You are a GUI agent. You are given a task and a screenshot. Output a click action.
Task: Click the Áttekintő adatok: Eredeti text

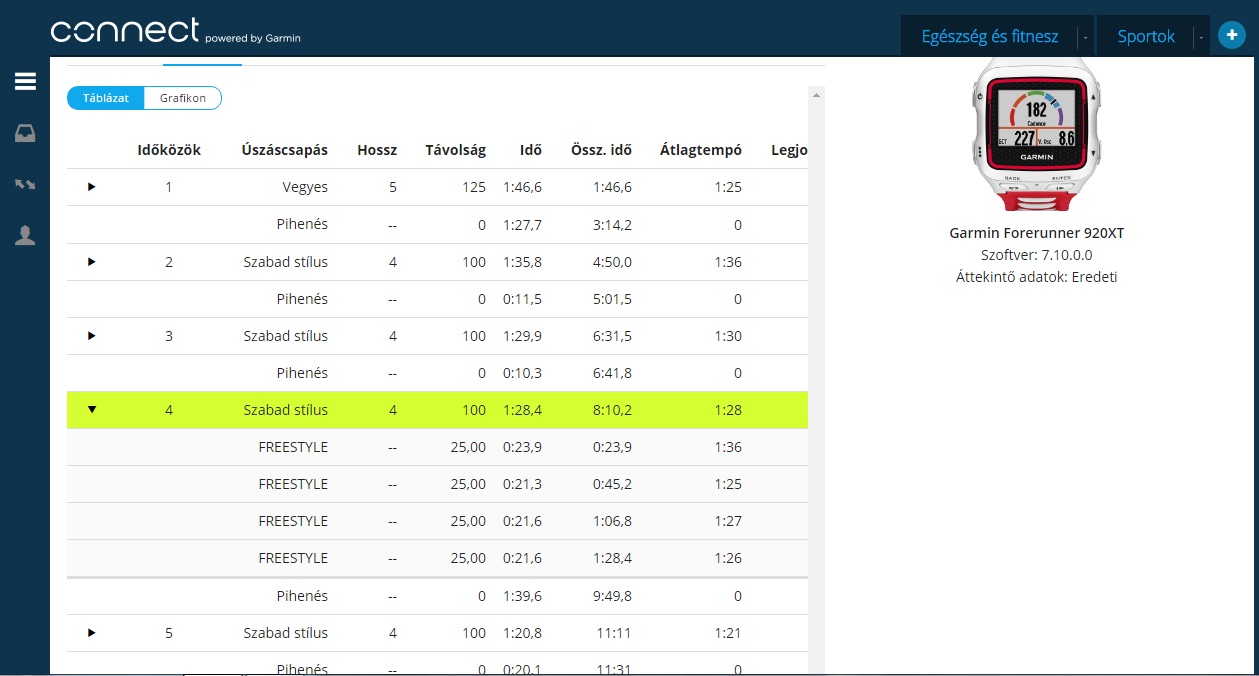(1036, 277)
